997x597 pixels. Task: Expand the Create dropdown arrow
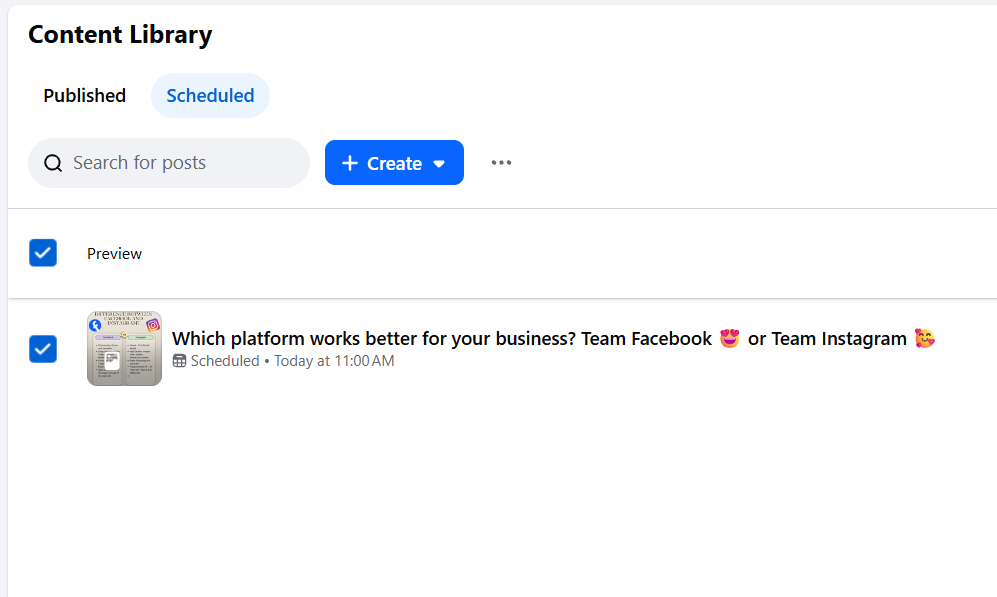(x=439, y=164)
